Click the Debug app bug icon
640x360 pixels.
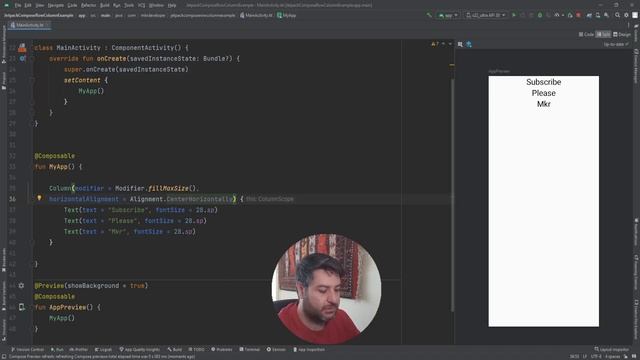[x=540, y=15]
